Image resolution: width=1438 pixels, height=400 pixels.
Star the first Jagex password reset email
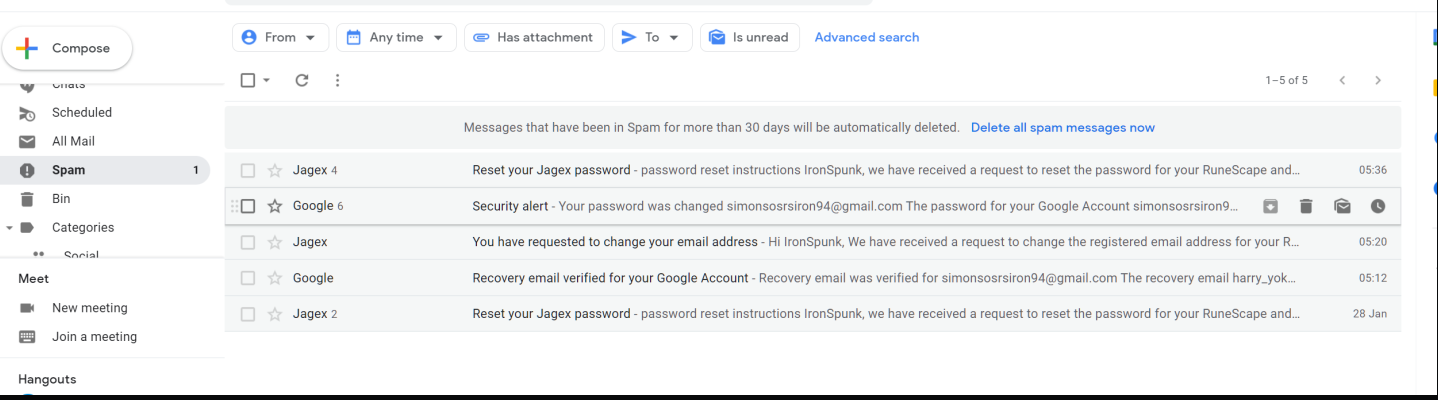(275, 170)
